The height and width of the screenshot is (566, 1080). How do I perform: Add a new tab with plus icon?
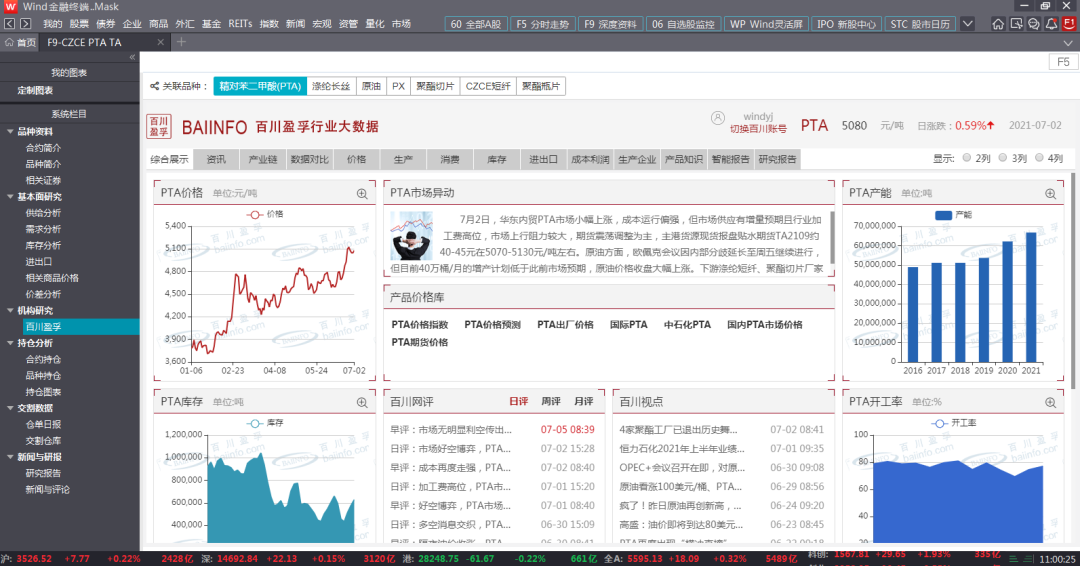pos(181,42)
